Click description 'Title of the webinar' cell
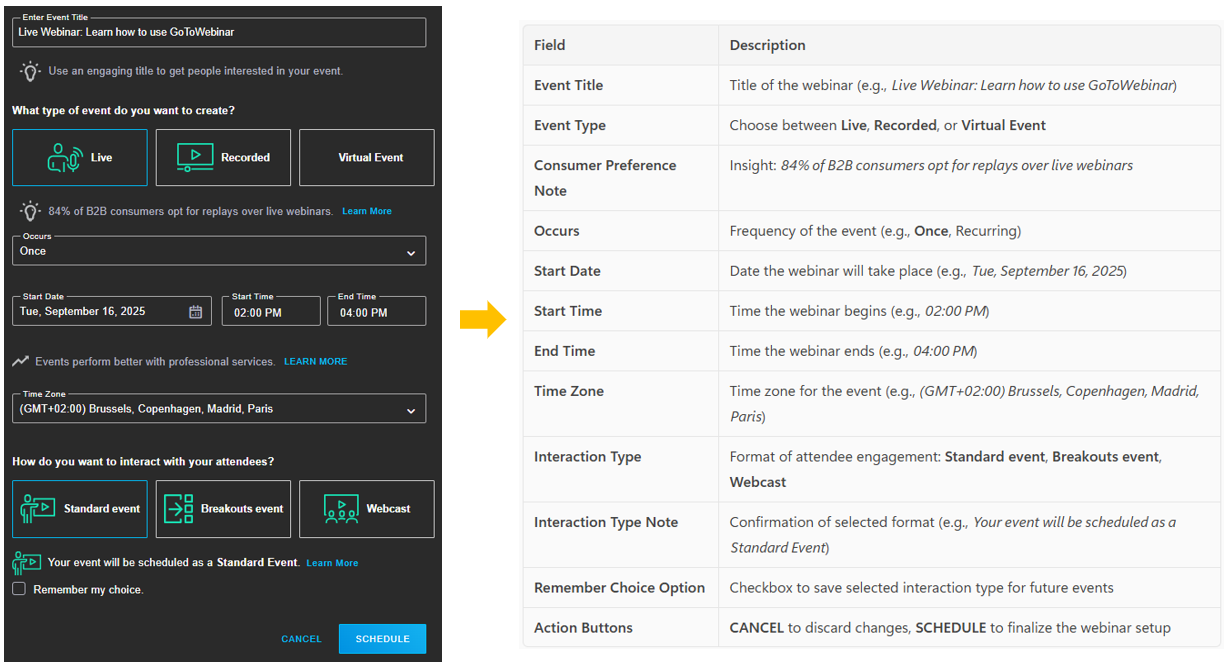Viewport: 1225px width, 664px height. 970,85
